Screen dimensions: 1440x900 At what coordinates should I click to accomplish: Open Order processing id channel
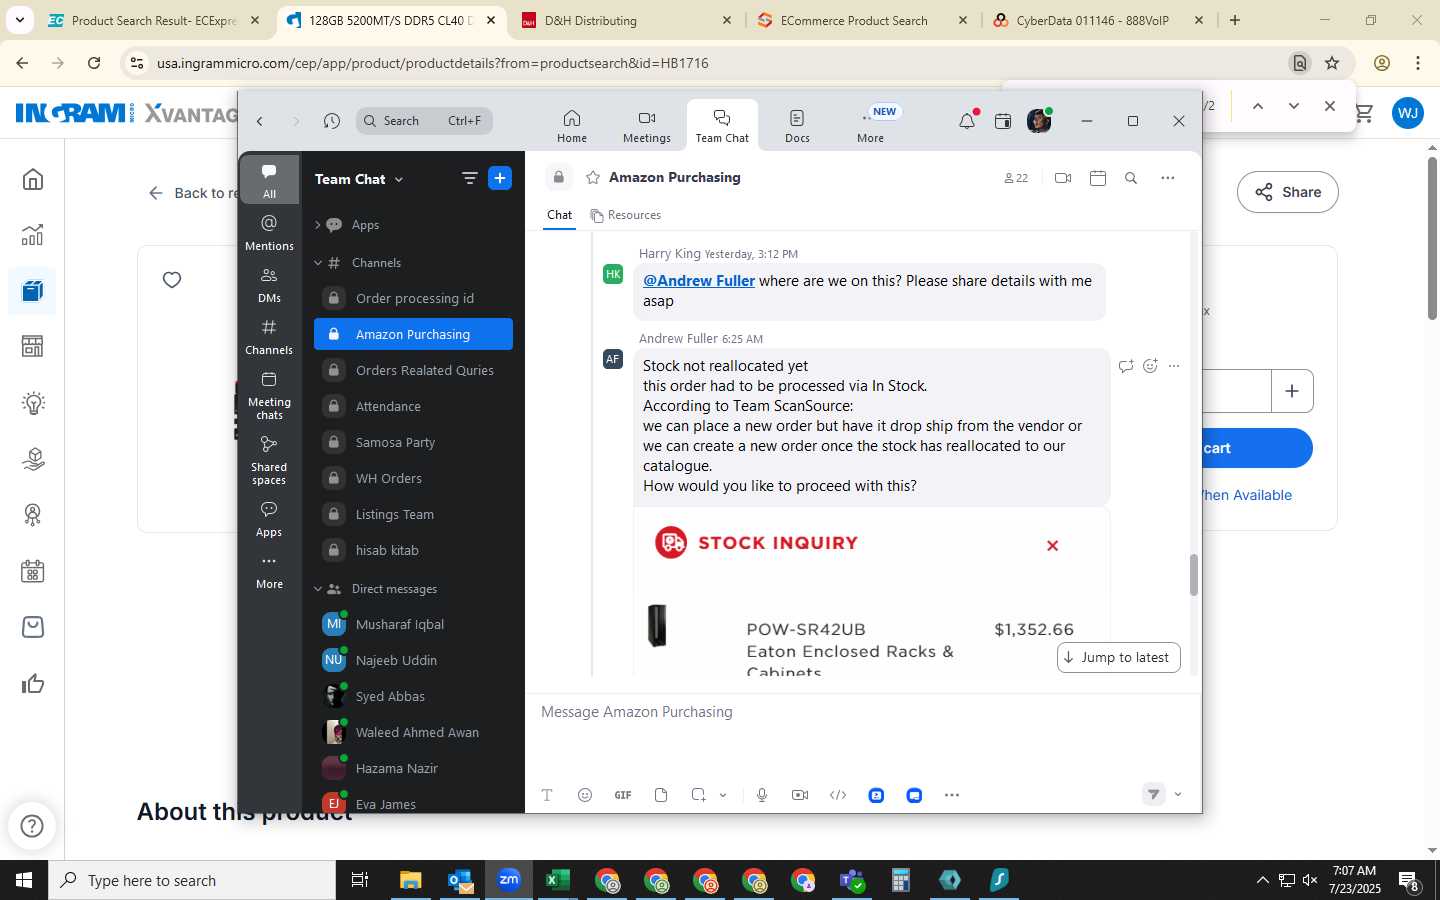coord(413,298)
